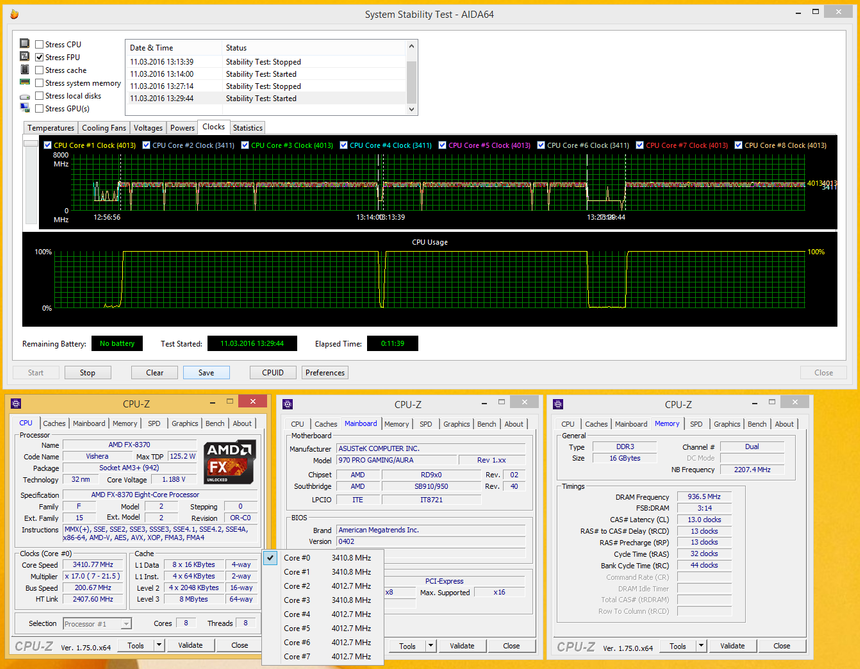The width and height of the screenshot is (860, 669).
Task: Click Validate in the rightmost CPU-Z window
Action: point(734,646)
